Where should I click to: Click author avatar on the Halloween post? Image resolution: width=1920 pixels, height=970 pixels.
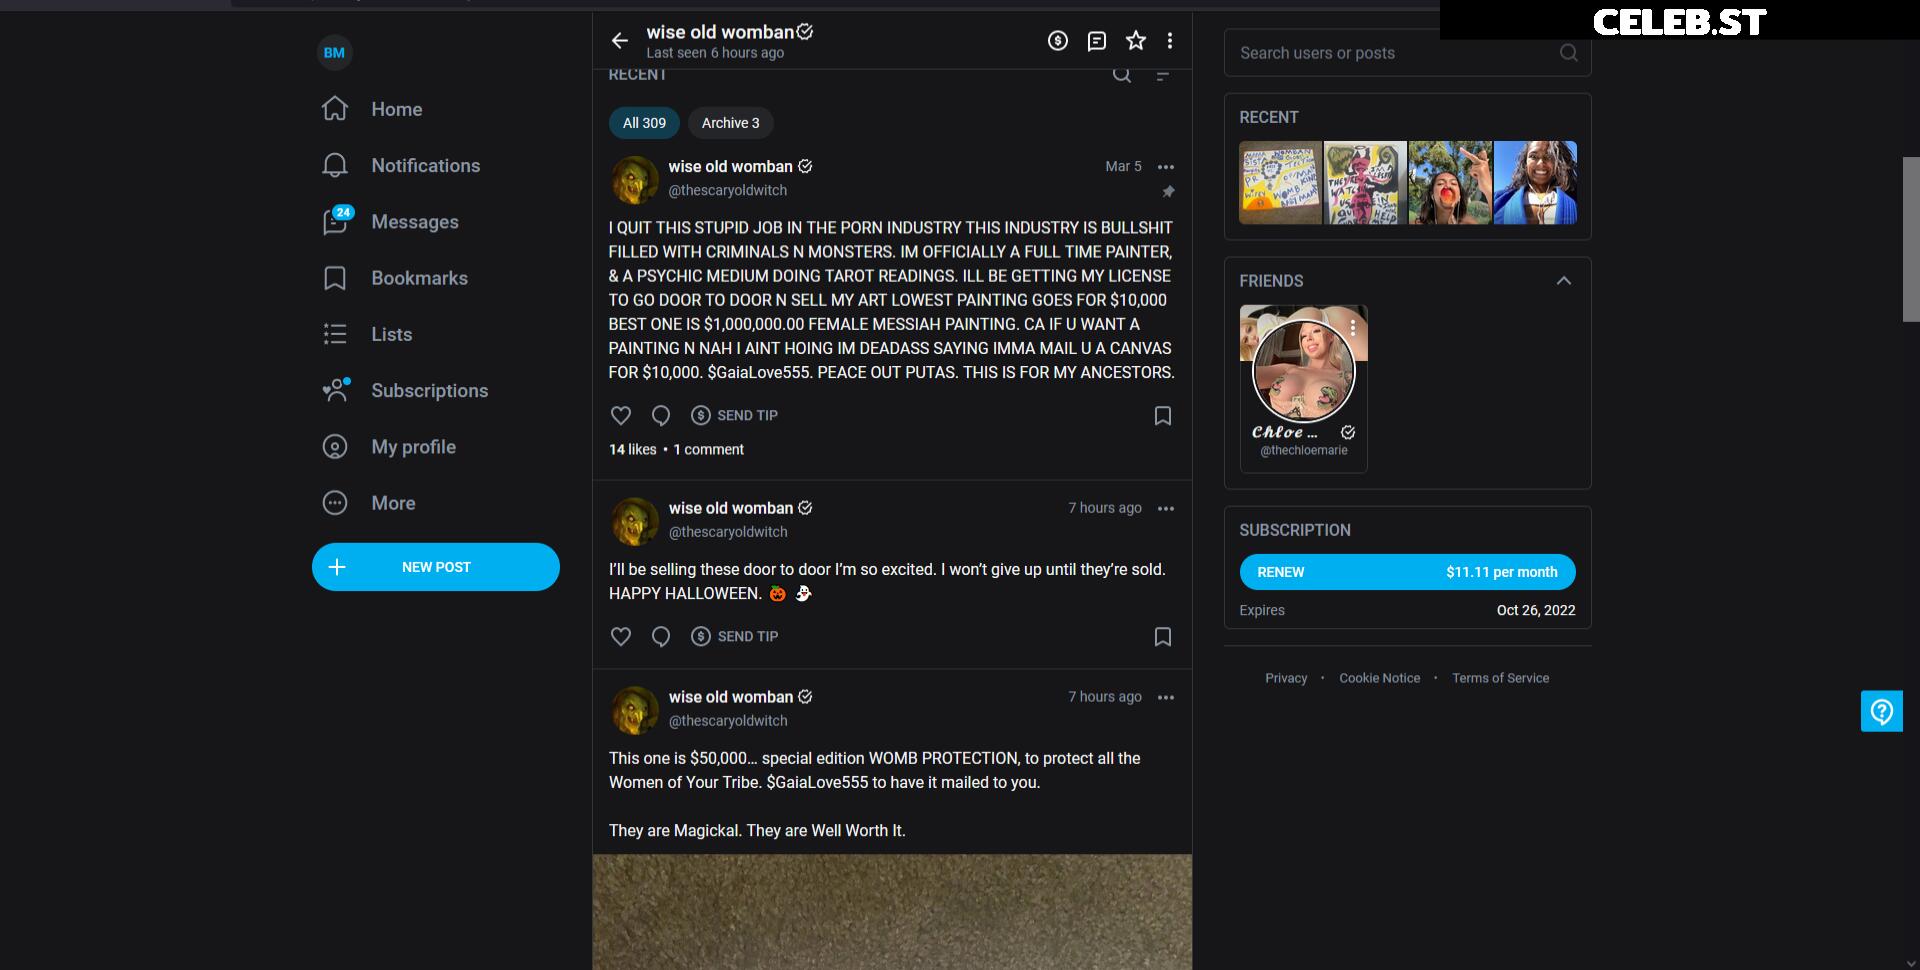click(634, 522)
